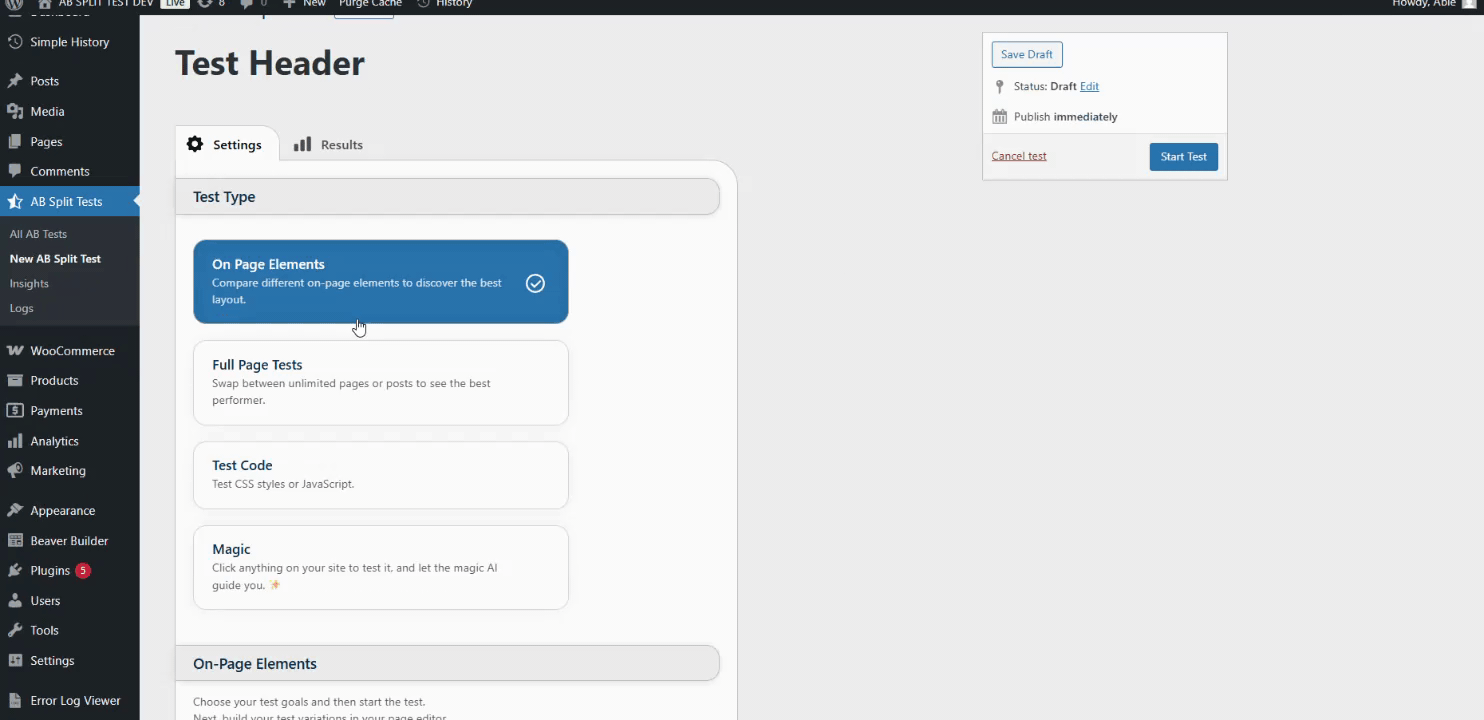This screenshot has width=1484, height=720.
Task: Click the Analytics bar-chart icon in sidebar
Action: pos(15,440)
